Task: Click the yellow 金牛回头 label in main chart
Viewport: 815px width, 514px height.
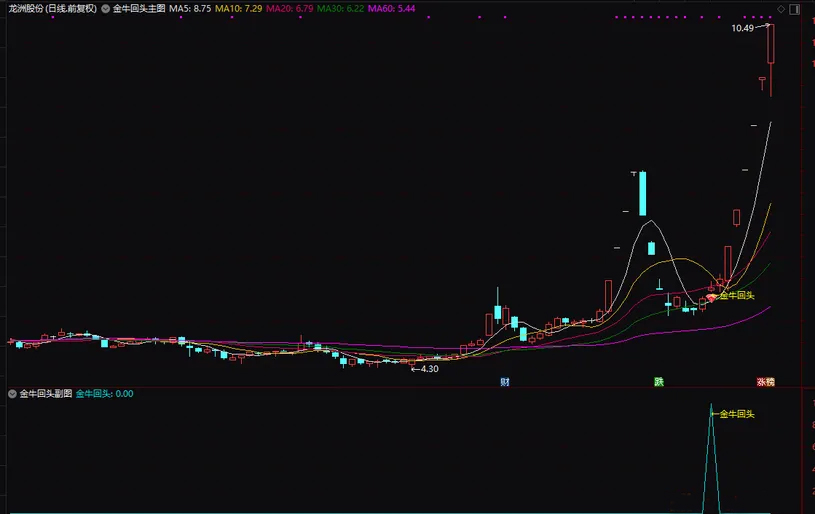Action: [x=737, y=295]
